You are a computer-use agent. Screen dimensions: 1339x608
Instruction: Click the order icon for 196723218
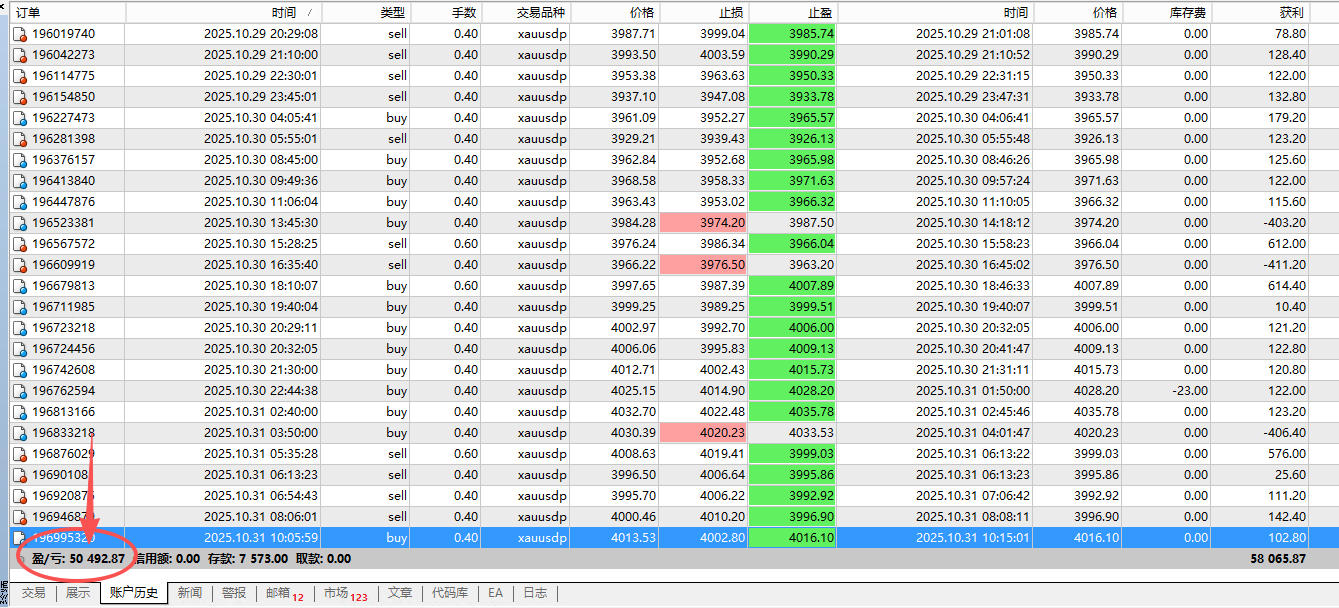[x=19, y=328]
